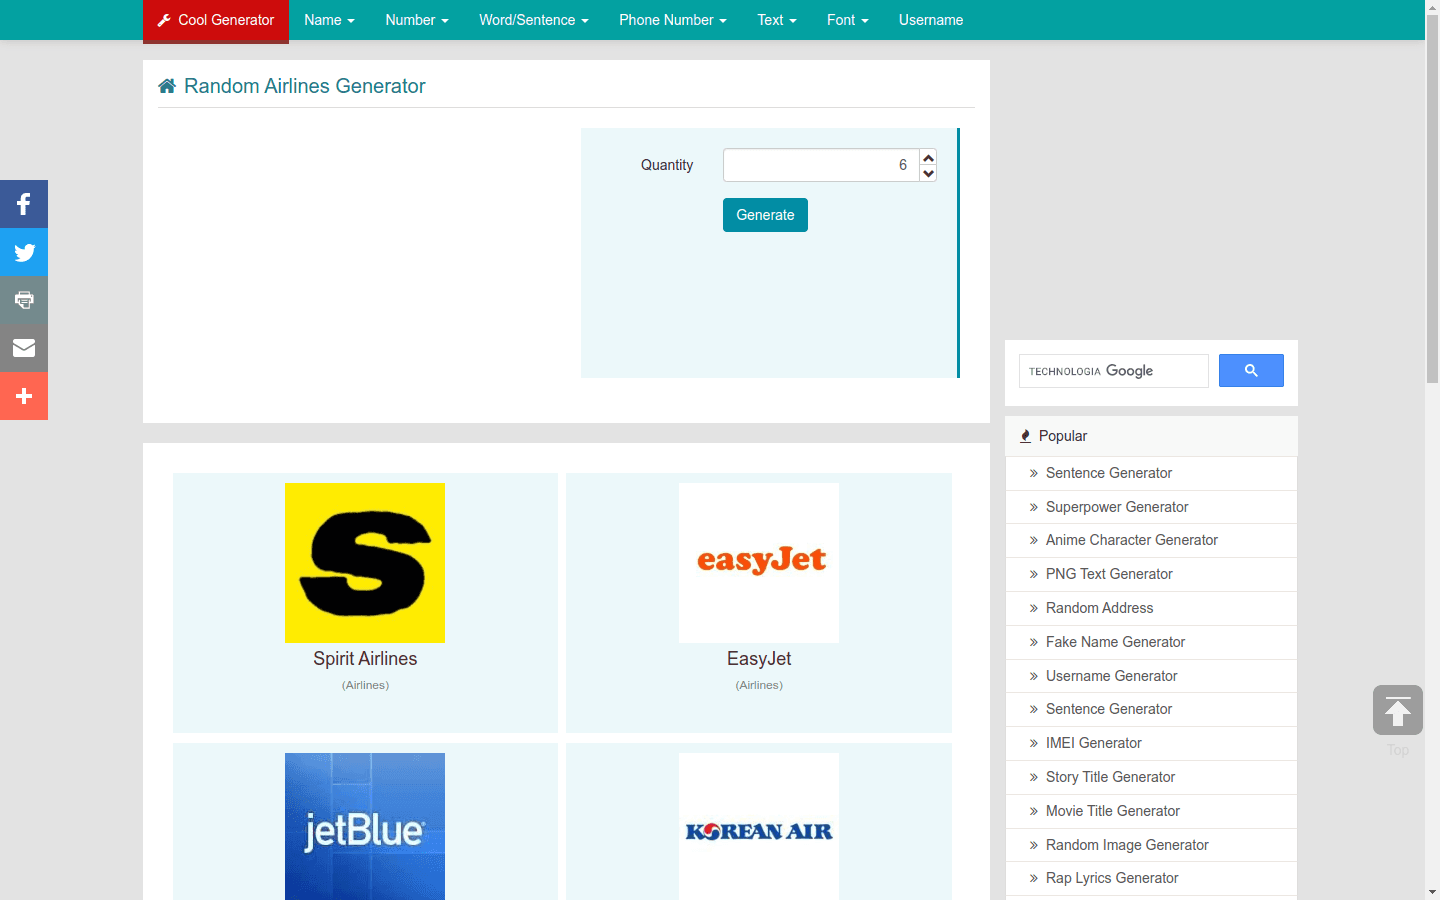Click the back-to-top arrow icon
Viewport: 1440px width, 900px height.
1397,710
